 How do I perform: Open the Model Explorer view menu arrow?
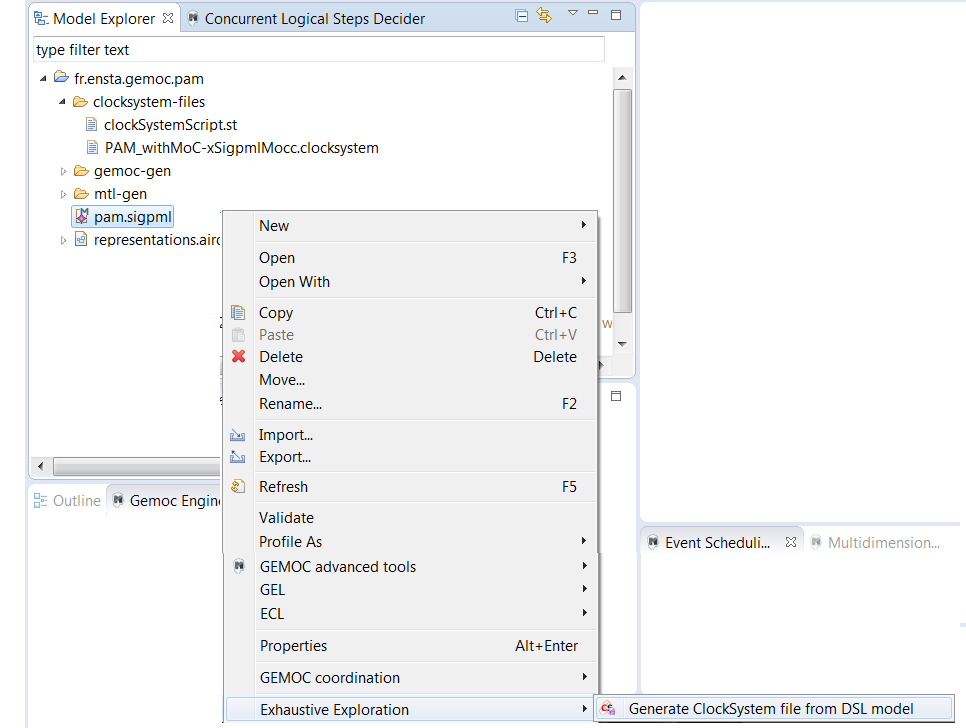click(x=572, y=14)
